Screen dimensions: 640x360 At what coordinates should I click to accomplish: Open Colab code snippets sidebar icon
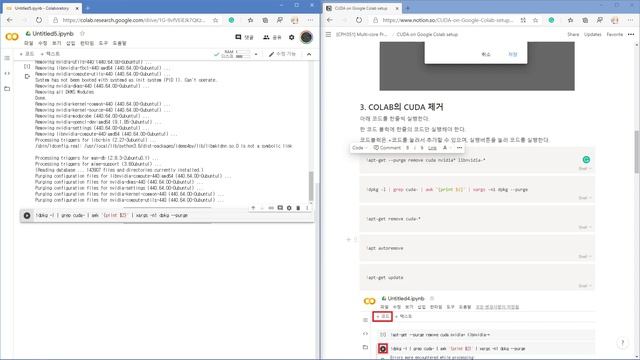tap(7, 73)
